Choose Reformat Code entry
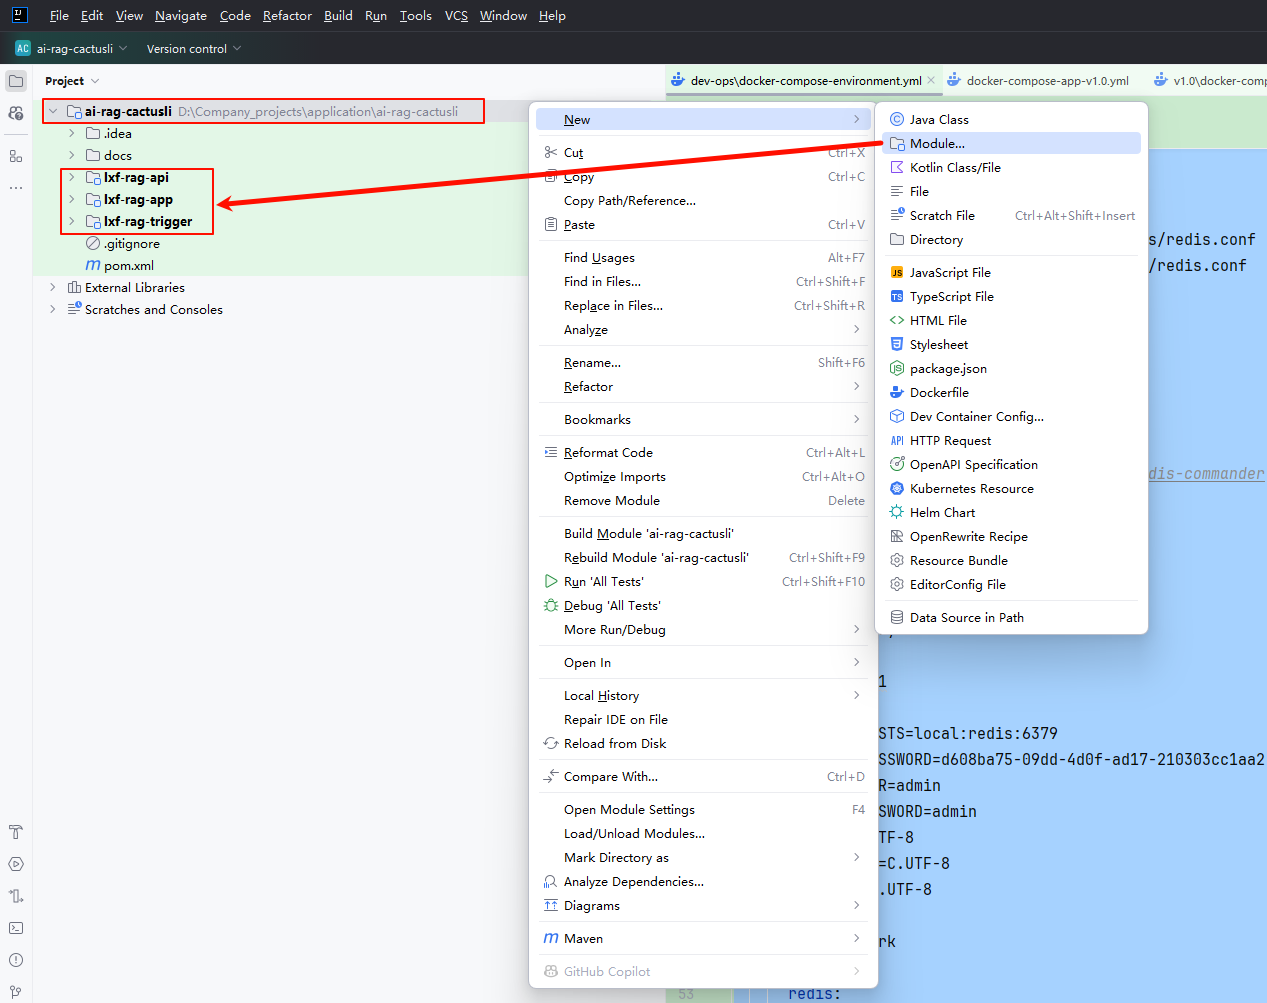Viewport: 1267px width, 1003px height. coord(703,452)
